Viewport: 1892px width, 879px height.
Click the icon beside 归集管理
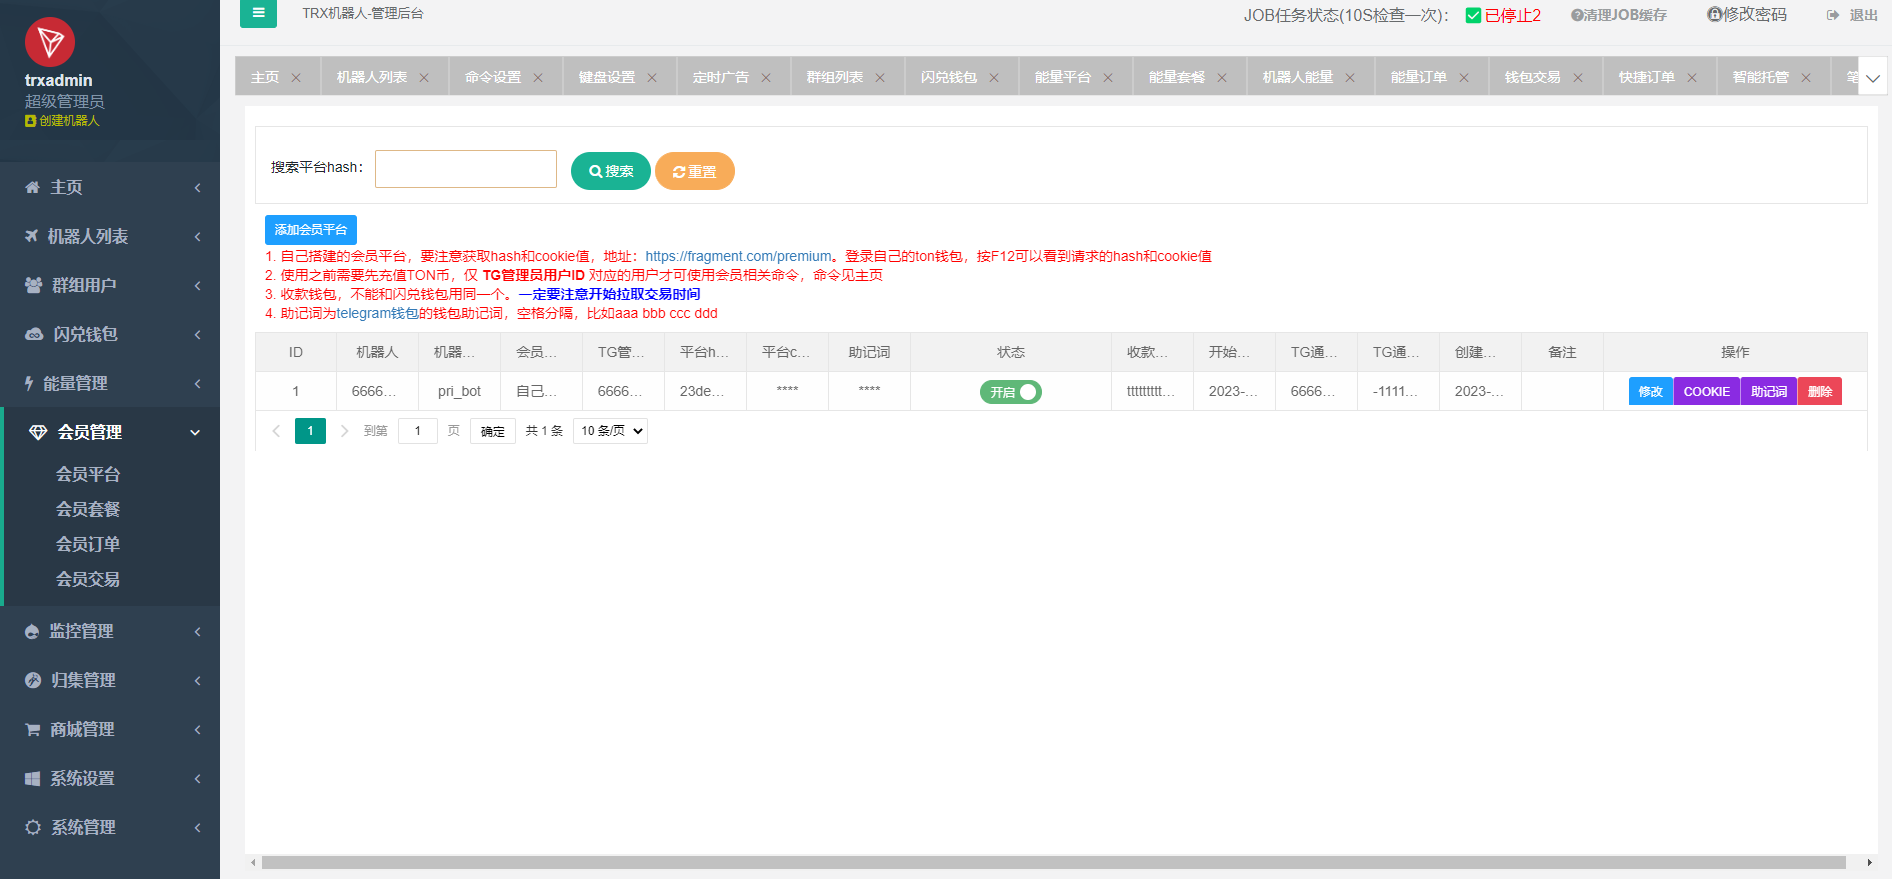(33, 680)
